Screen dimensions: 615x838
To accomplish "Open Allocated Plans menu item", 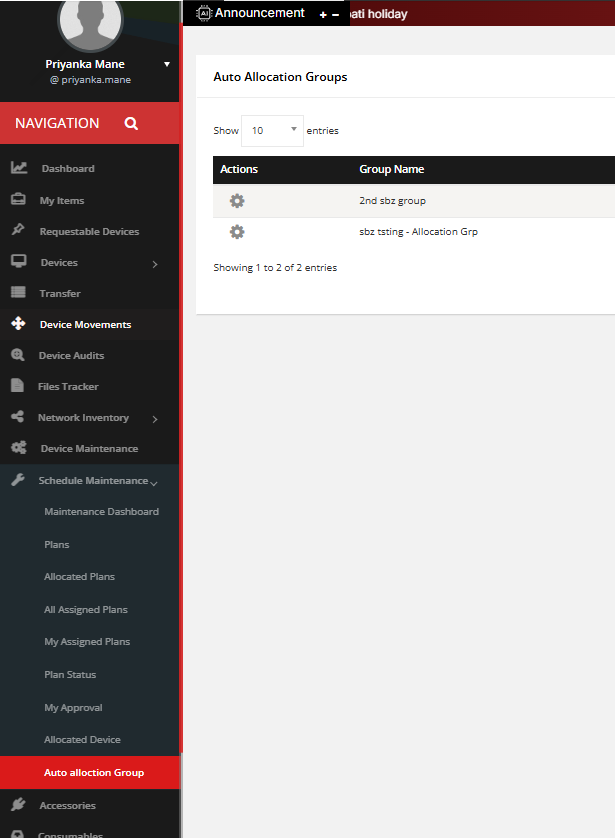I will pos(79,577).
